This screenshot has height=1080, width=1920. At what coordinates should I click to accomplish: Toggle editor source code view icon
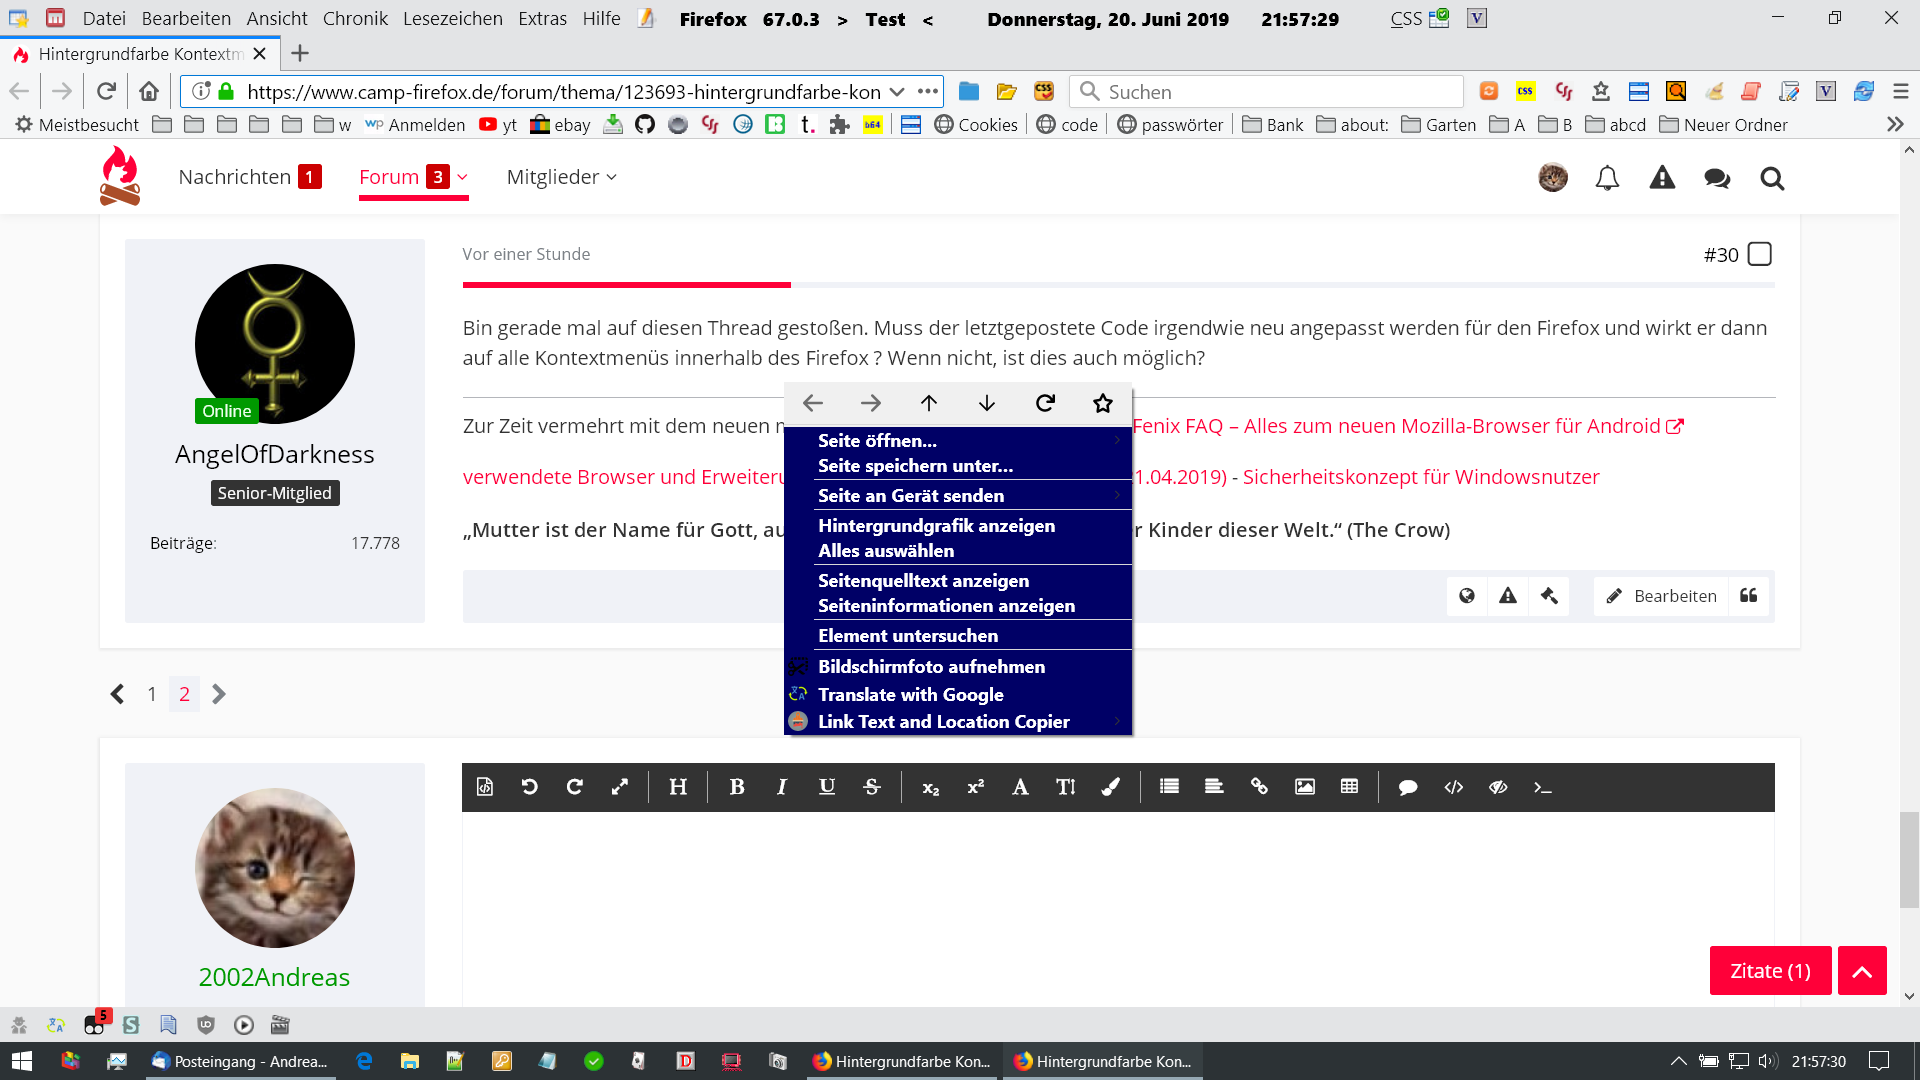(x=484, y=787)
